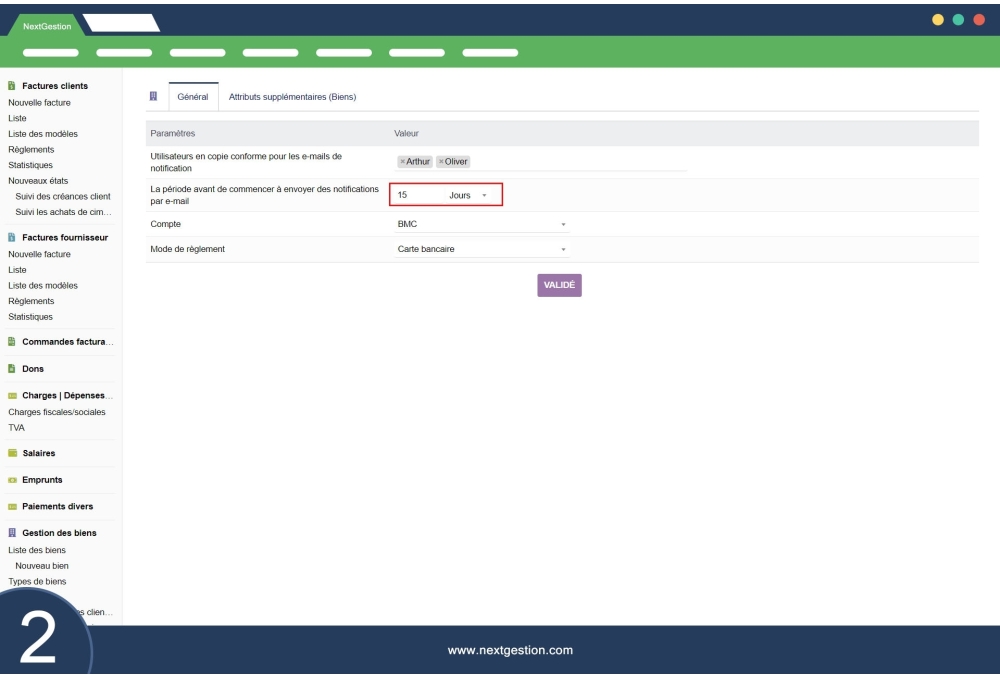Click the Factures fournisseur sidebar icon
Viewport: 1000px width, 679px height.
click(x=11, y=237)
